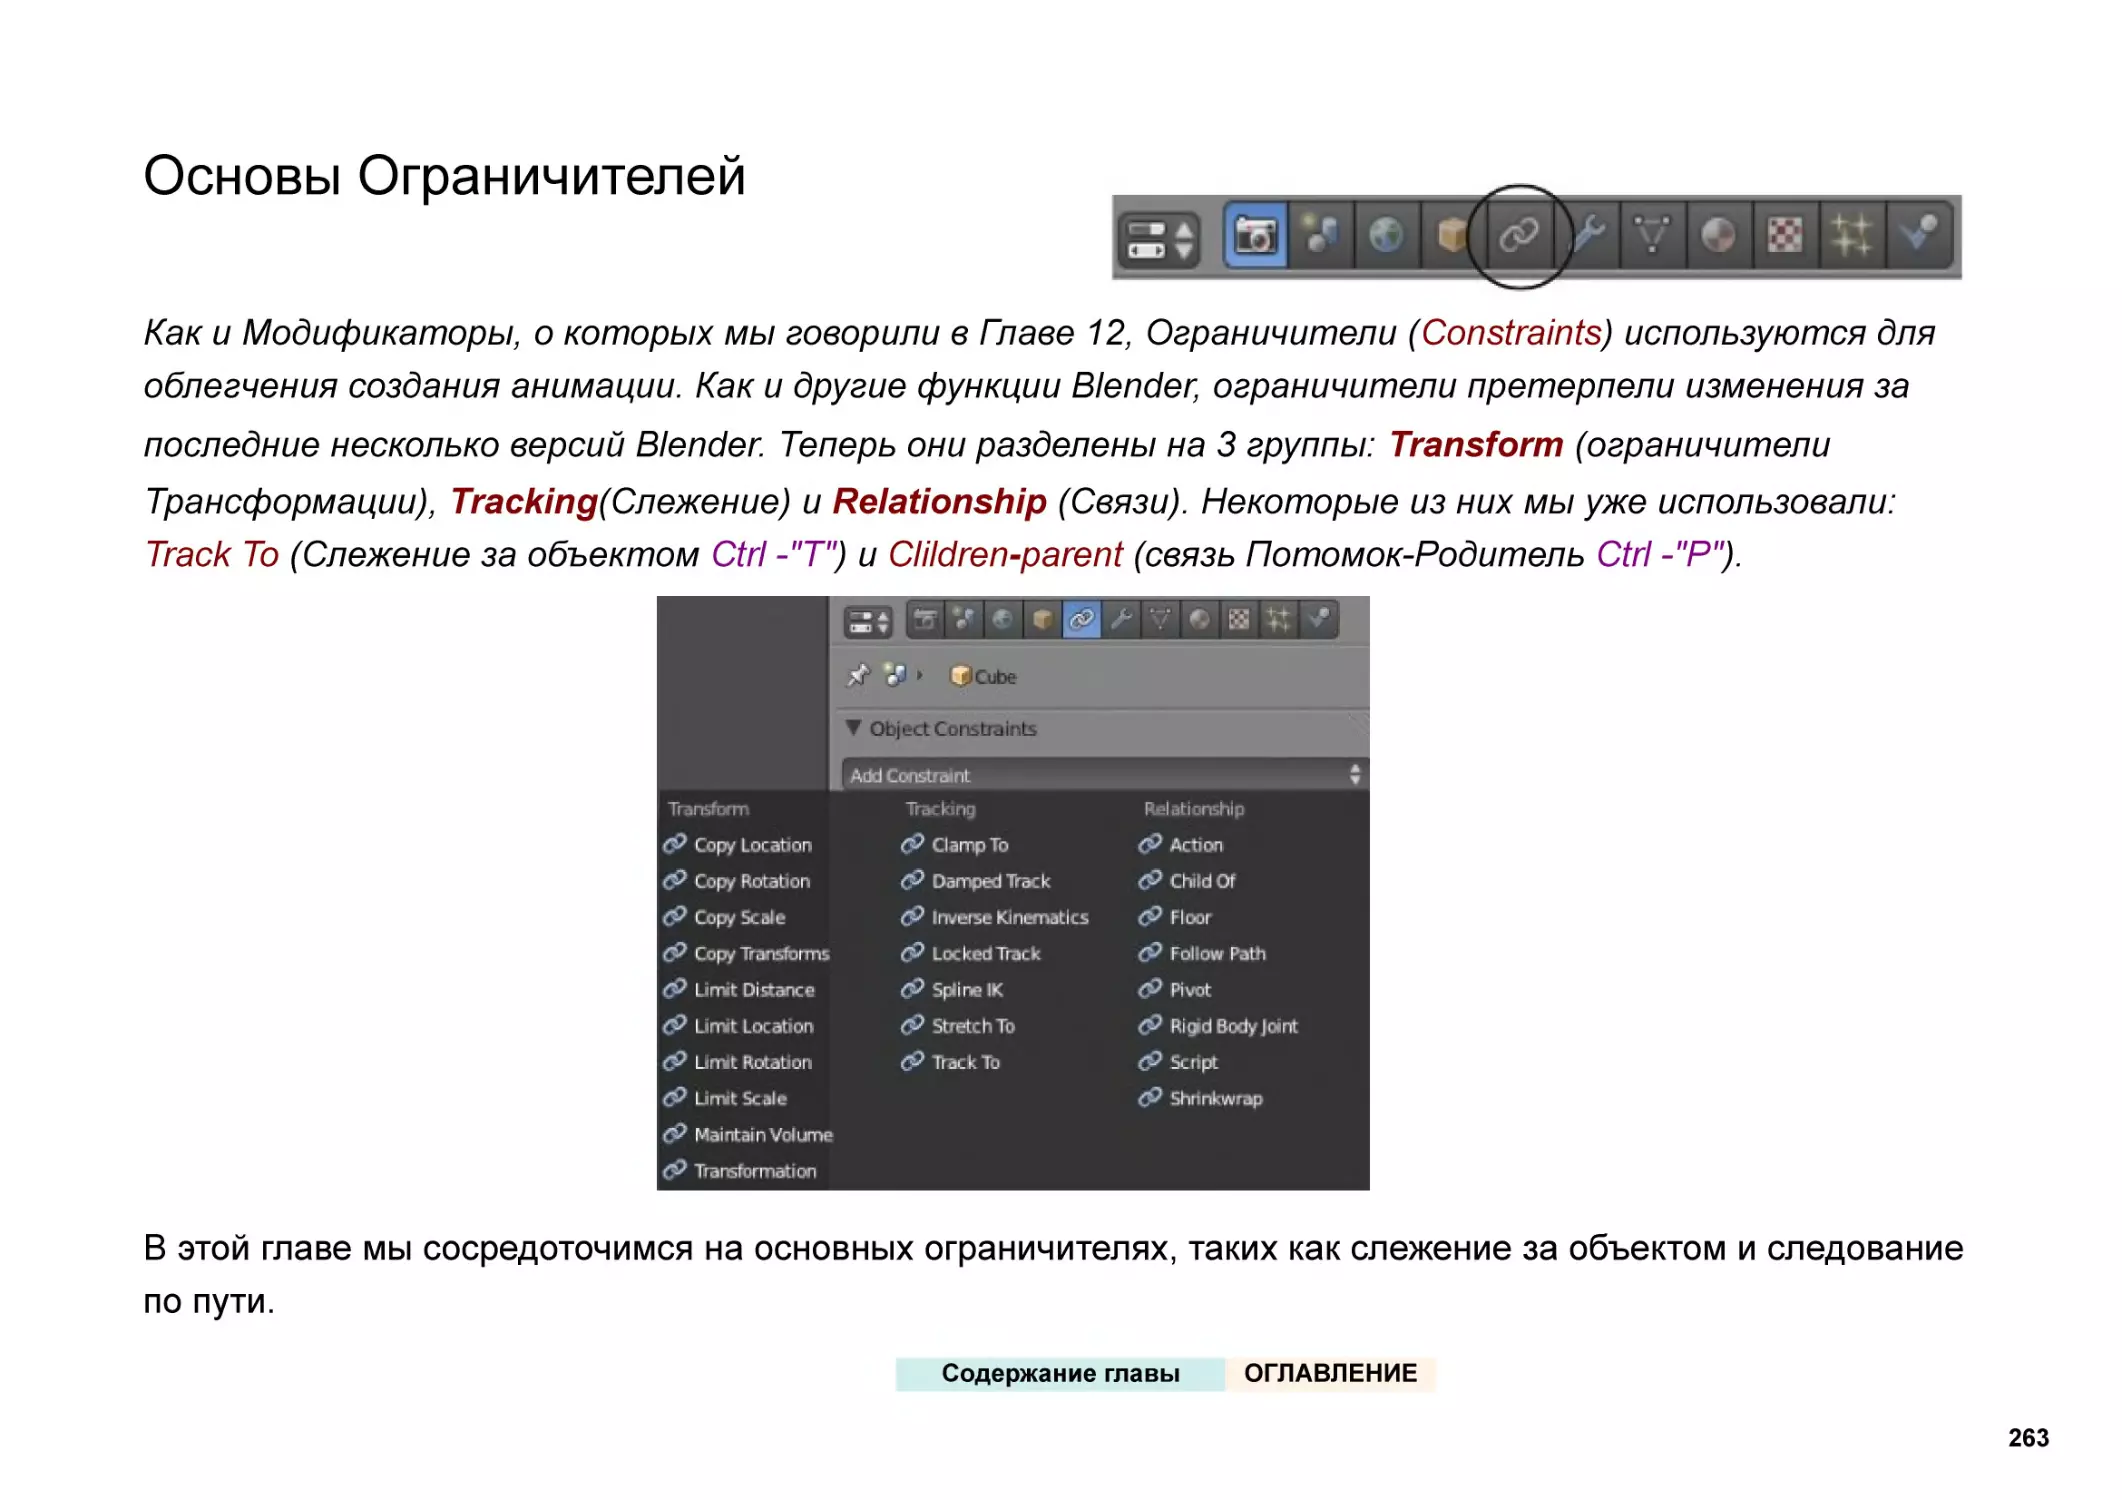2122x1500 pixels.
Task: Select Follow Path constraint
Action: pyautogui.click(x=1203, y=953)
